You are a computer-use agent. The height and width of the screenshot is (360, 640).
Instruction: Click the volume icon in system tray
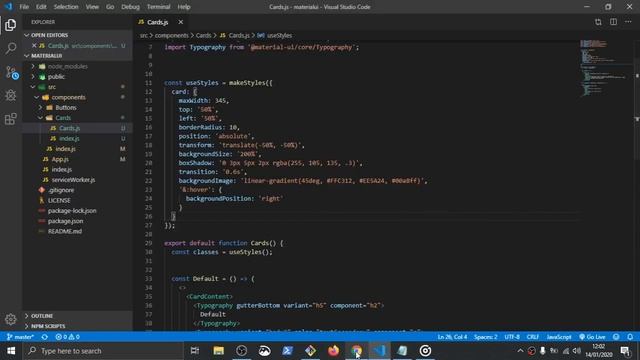(x=577, y=351)
